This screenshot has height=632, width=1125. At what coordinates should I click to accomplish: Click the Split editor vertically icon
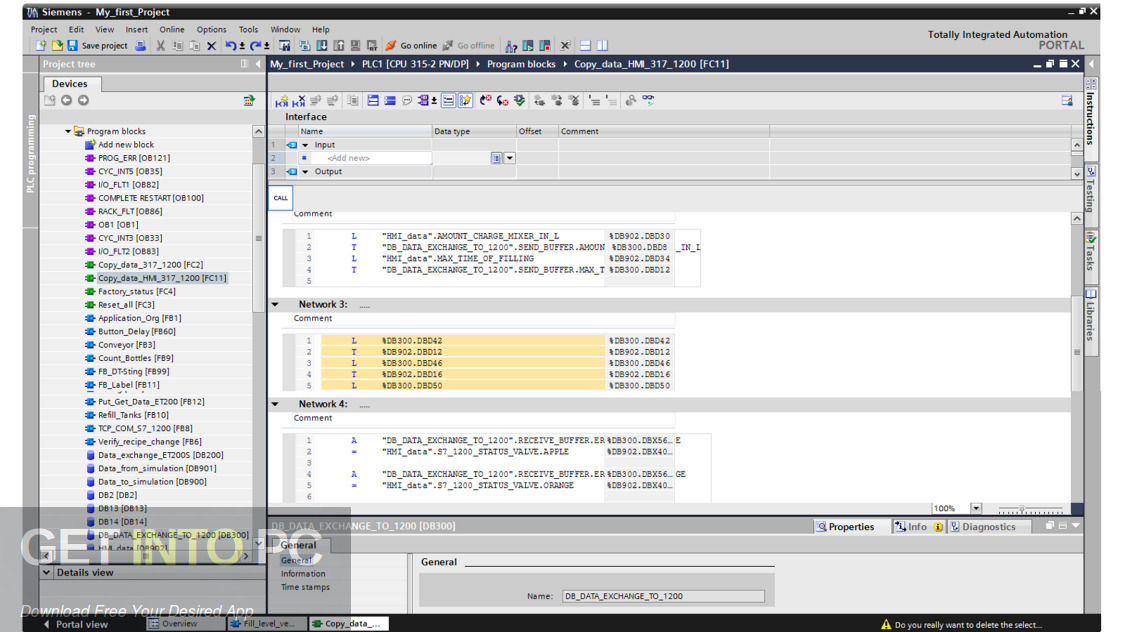point(603,45)
